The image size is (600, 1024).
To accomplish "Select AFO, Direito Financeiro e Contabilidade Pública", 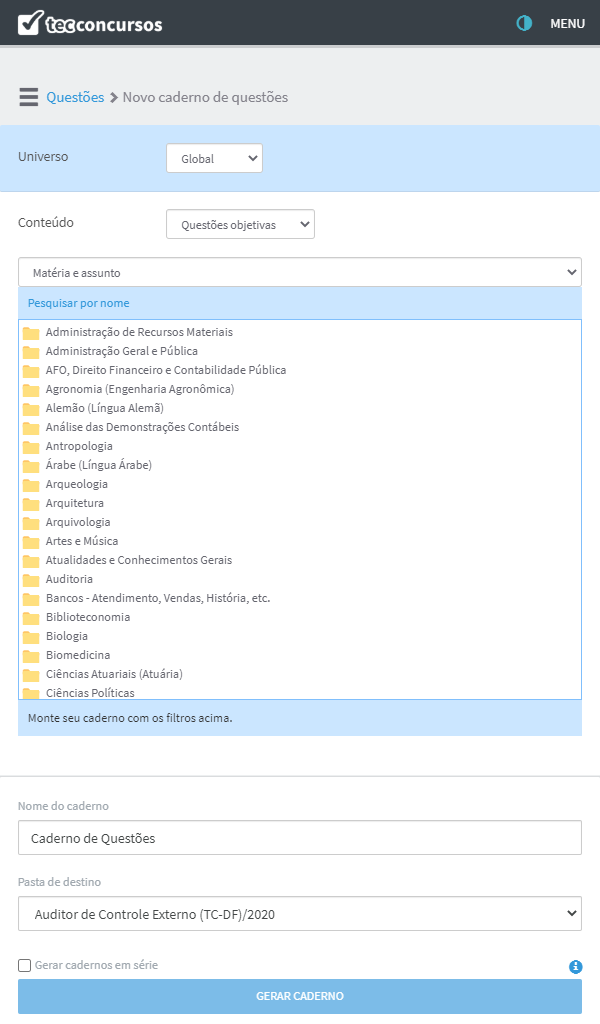I will tap(166, 370).
